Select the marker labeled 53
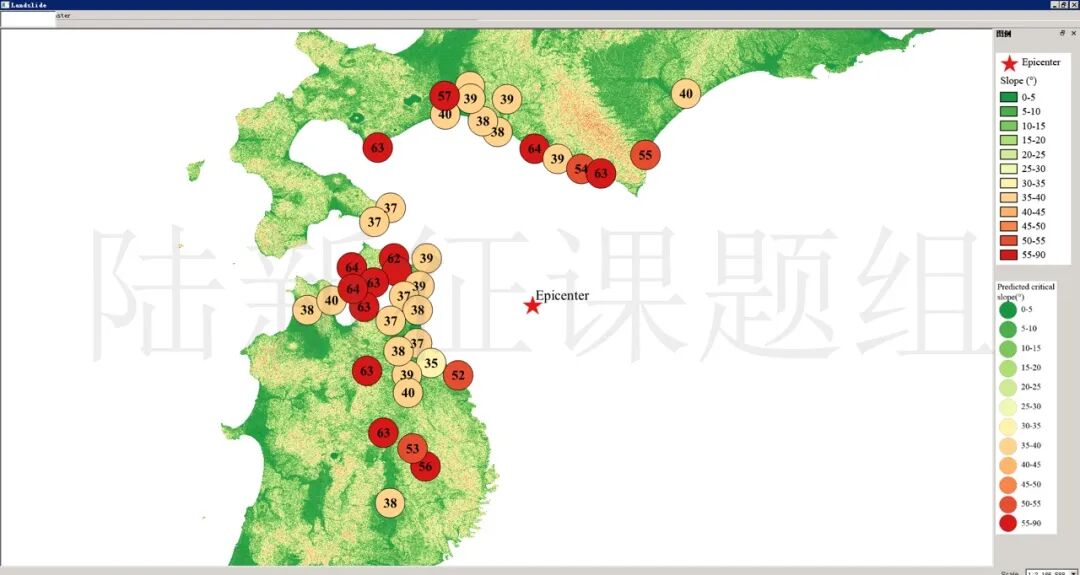Viewport: 1080px width, 575px height. [412, 448]
